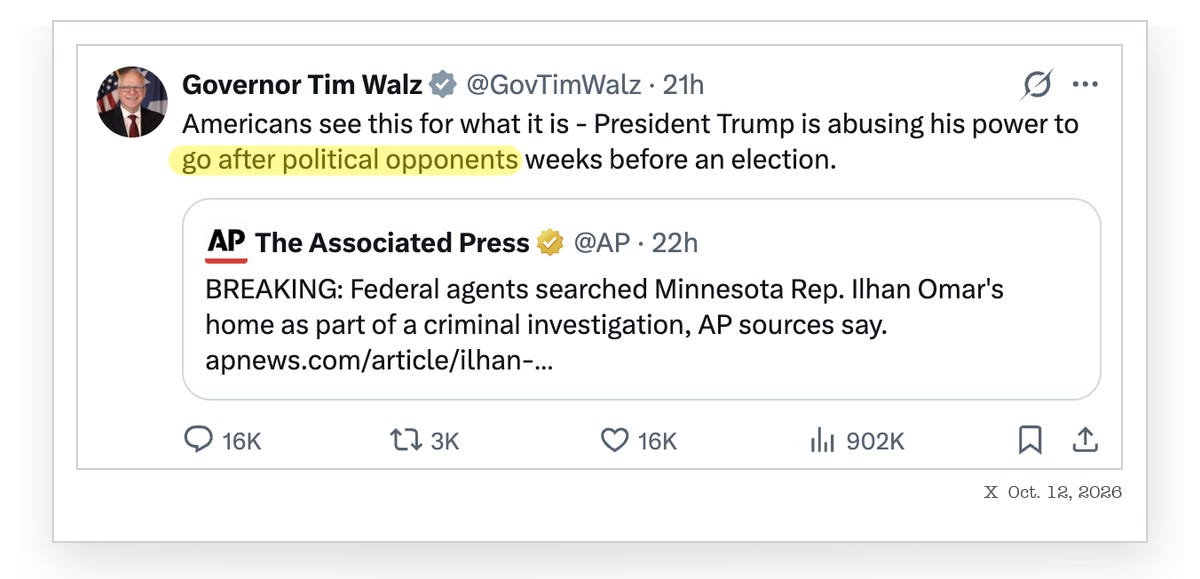
Task: Click the 22h quoted tweet timestamp
Action: pos(675,242)
